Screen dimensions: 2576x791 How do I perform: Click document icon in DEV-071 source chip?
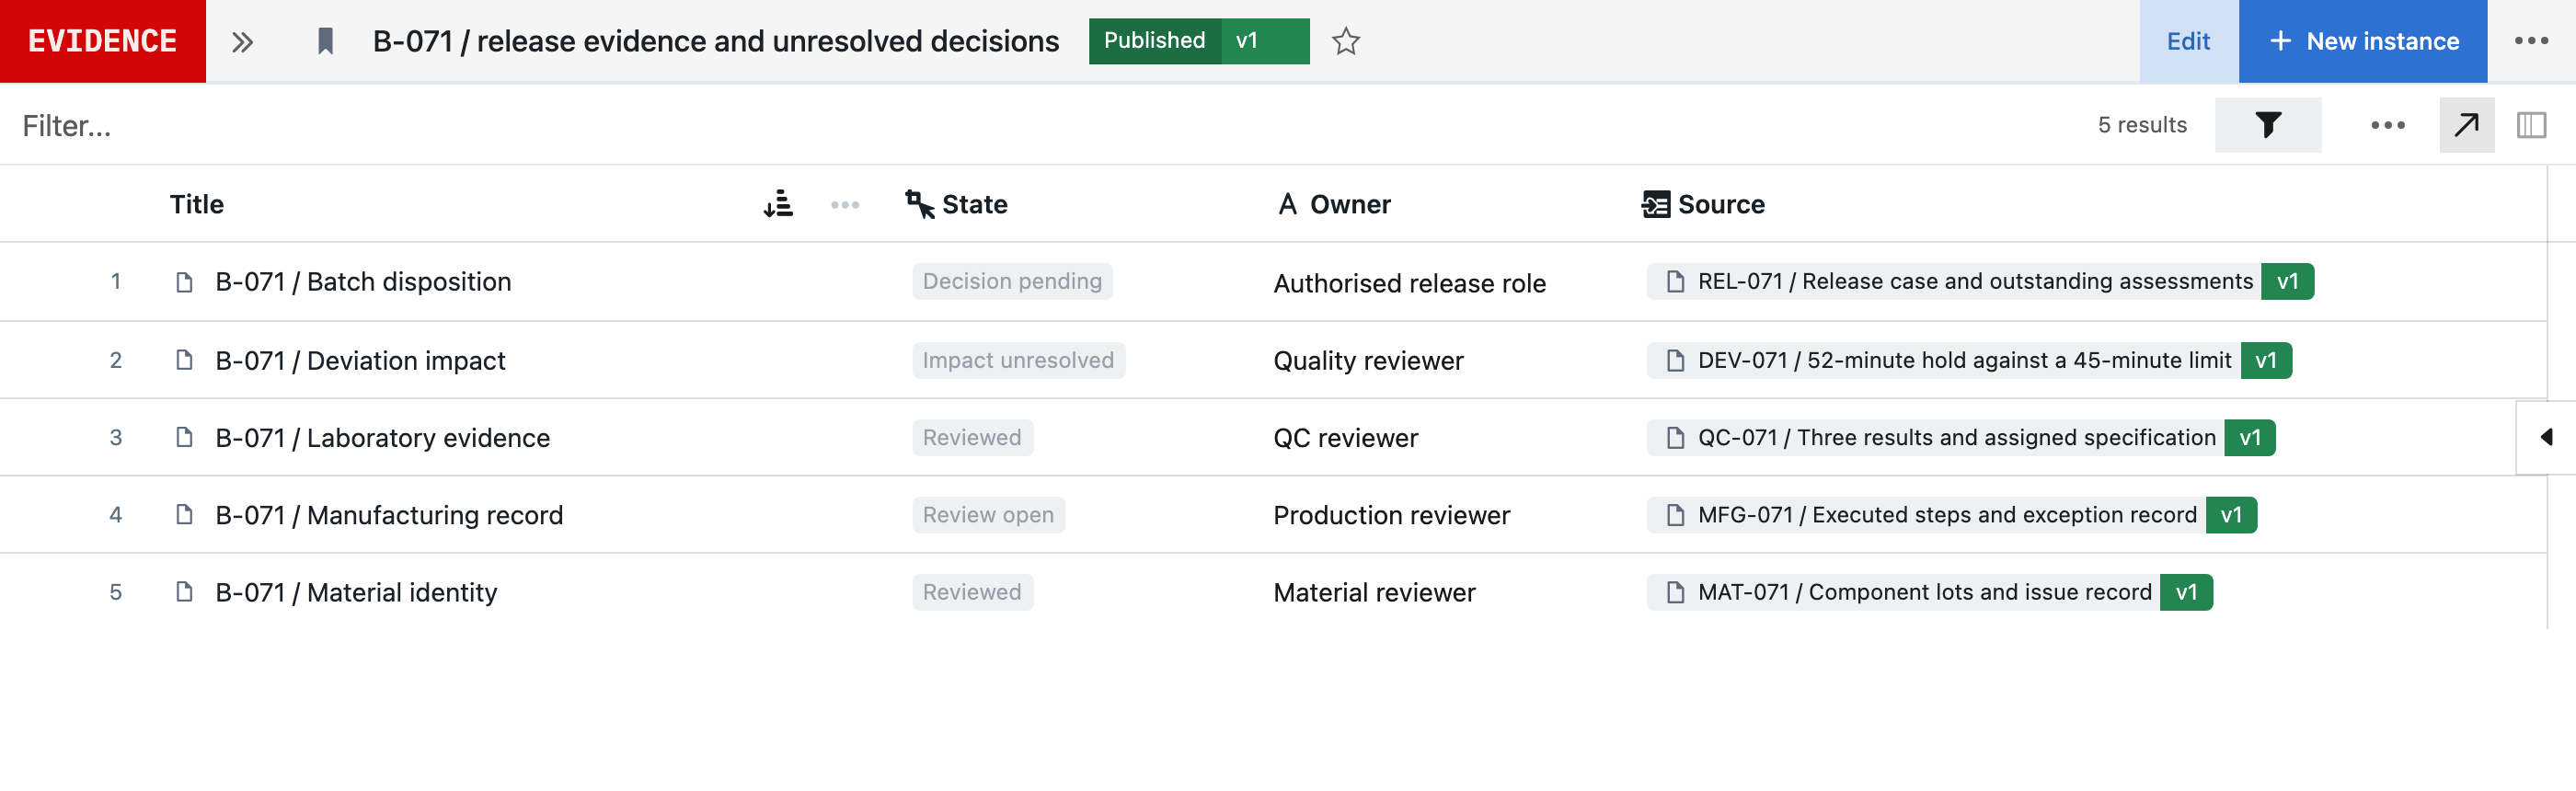(x=1675, y=360)
